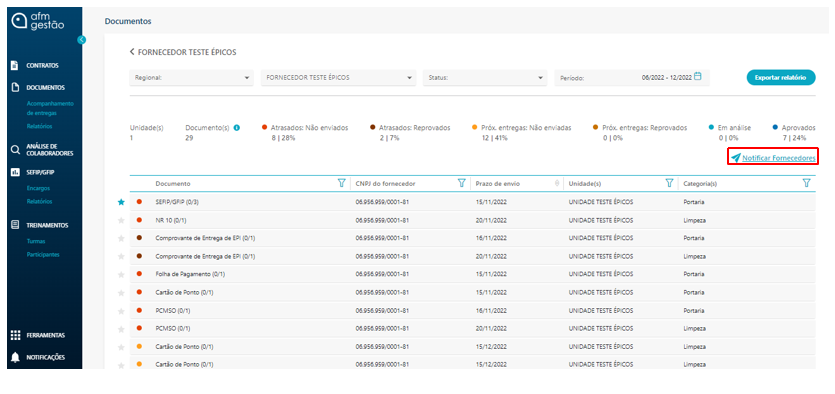Click the Atrasados: Não enviados red dot

click(x=264, y=128)
